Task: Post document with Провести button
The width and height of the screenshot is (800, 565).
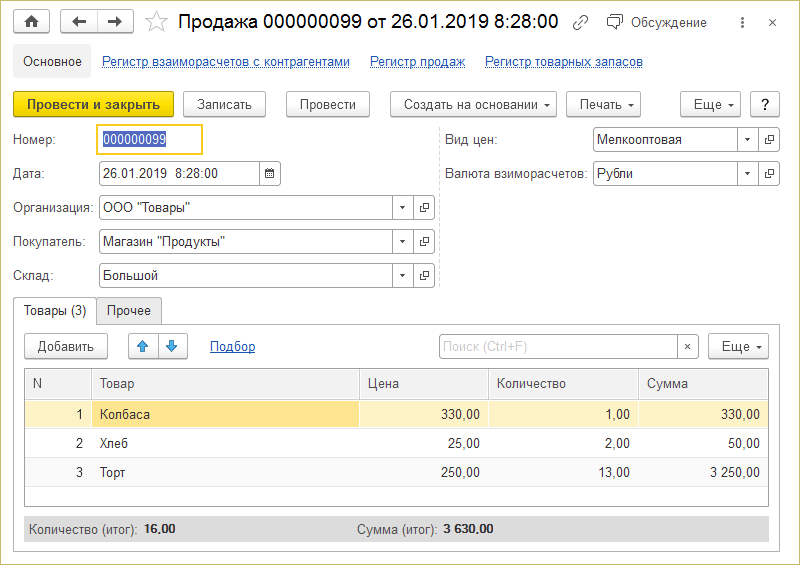Action: pos(328,105)
